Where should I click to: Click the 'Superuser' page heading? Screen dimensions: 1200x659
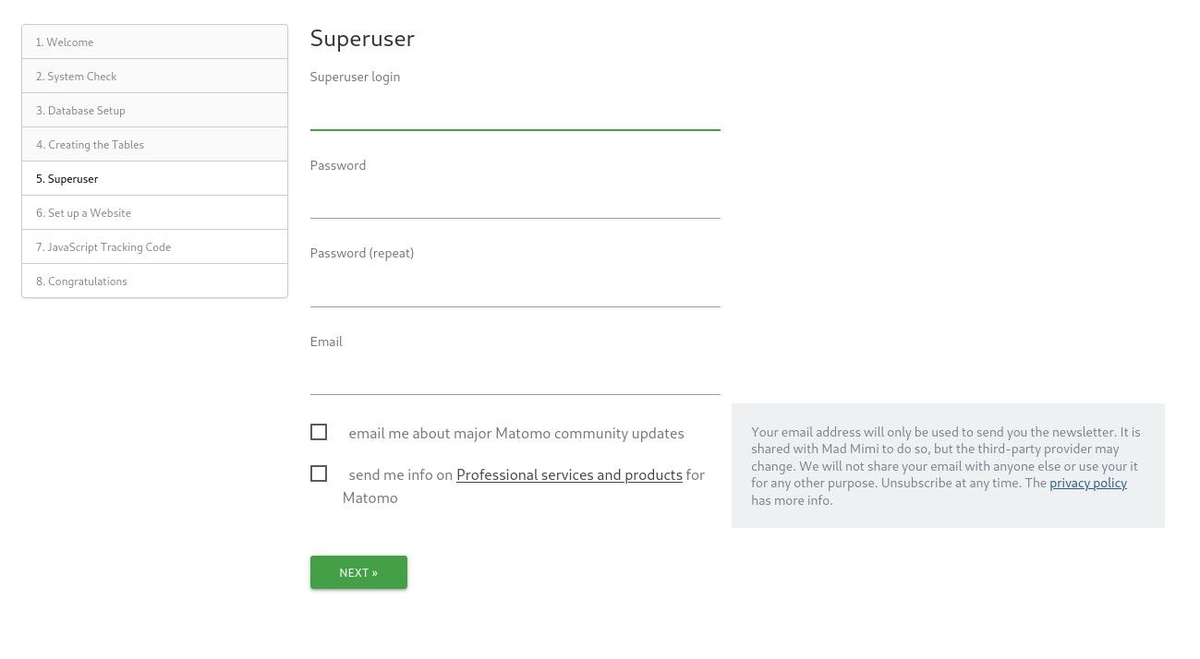pos(362,38)
